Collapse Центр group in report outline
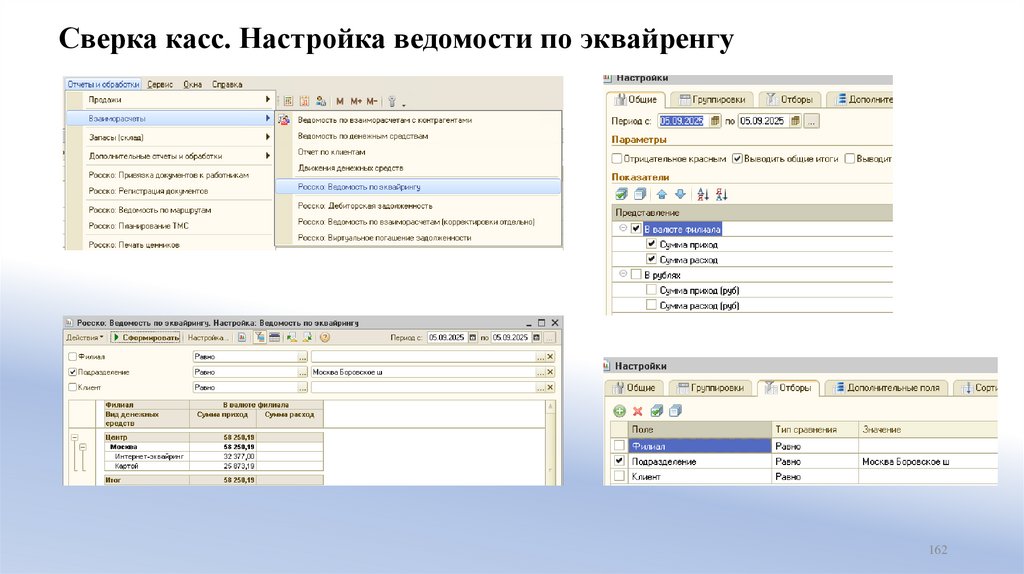This screenshot has height=574, width=1024. click(74, 438)
